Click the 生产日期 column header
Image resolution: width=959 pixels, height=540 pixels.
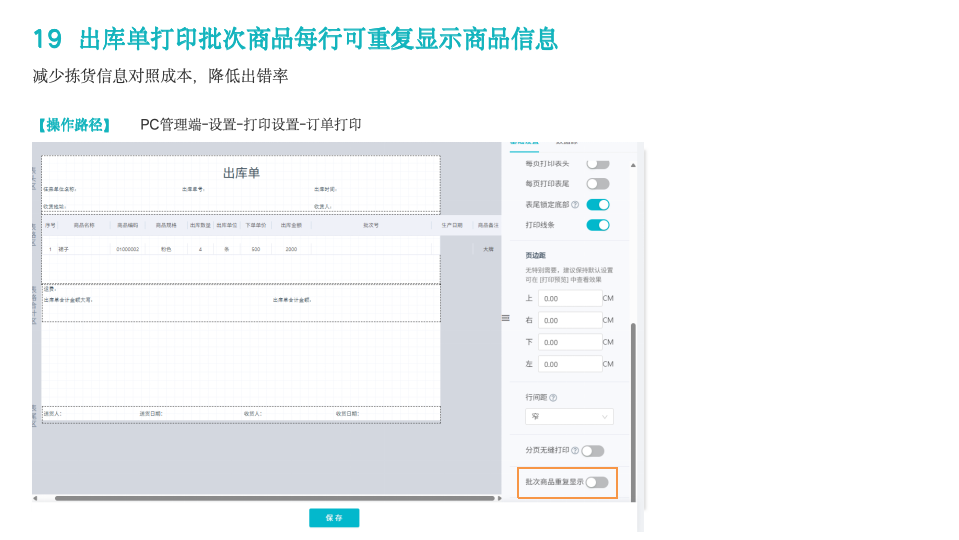pyautogui.click(x=452, y=225)
